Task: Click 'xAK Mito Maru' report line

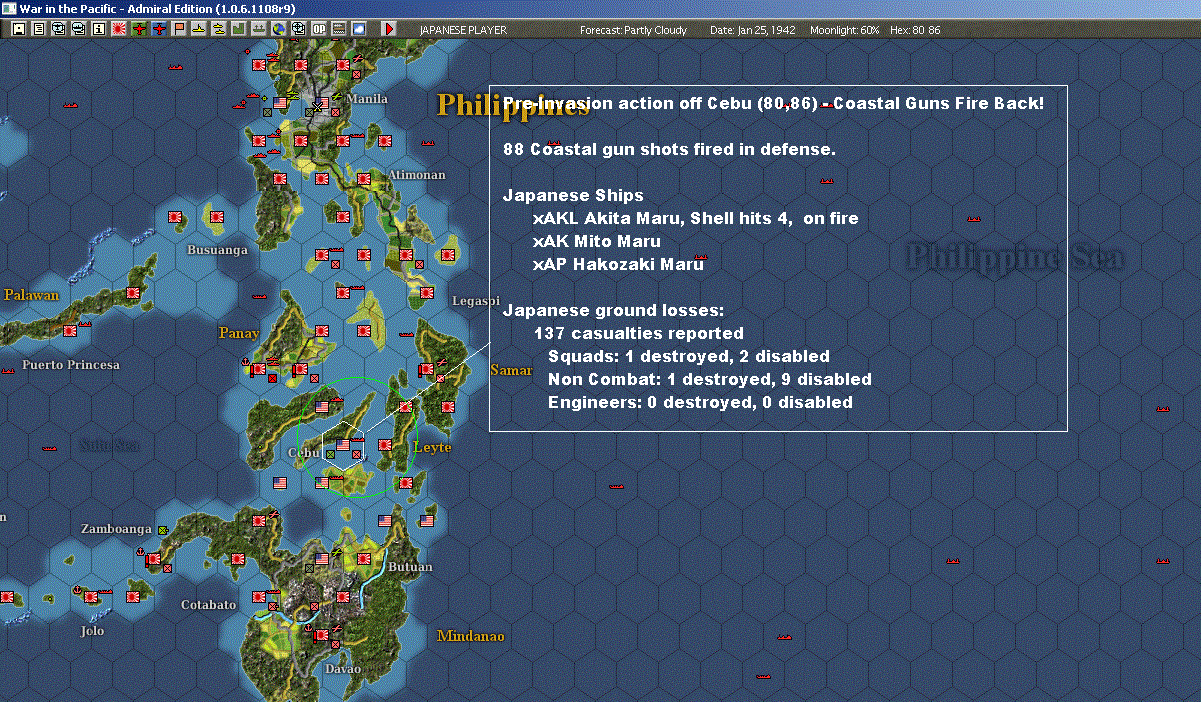Action: 597,241
